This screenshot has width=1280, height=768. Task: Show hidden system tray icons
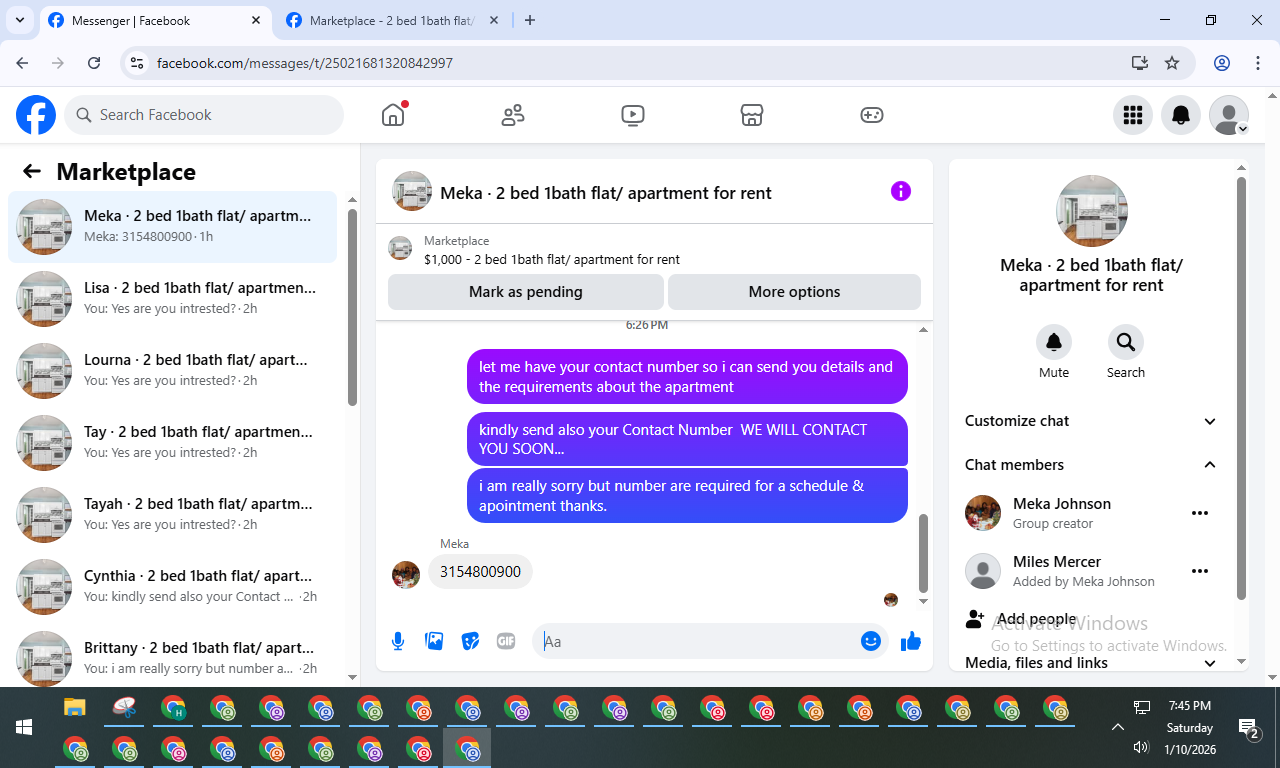(x=1118, y=727)
